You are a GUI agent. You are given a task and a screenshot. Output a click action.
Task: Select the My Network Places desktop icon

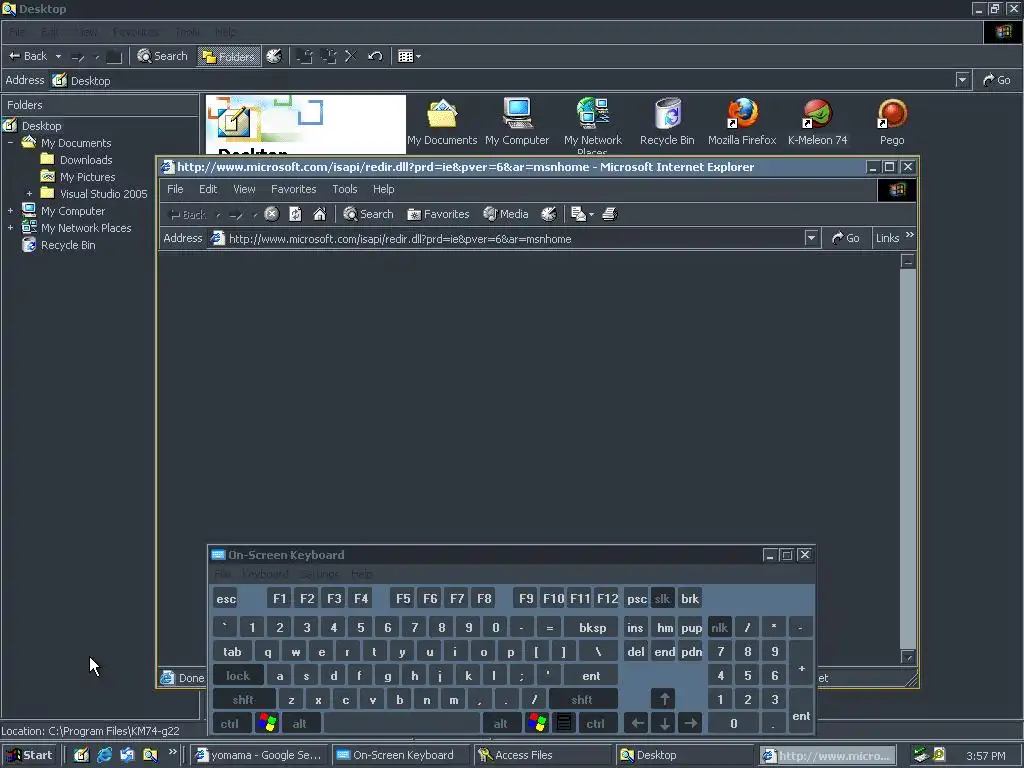click(592, 125)
